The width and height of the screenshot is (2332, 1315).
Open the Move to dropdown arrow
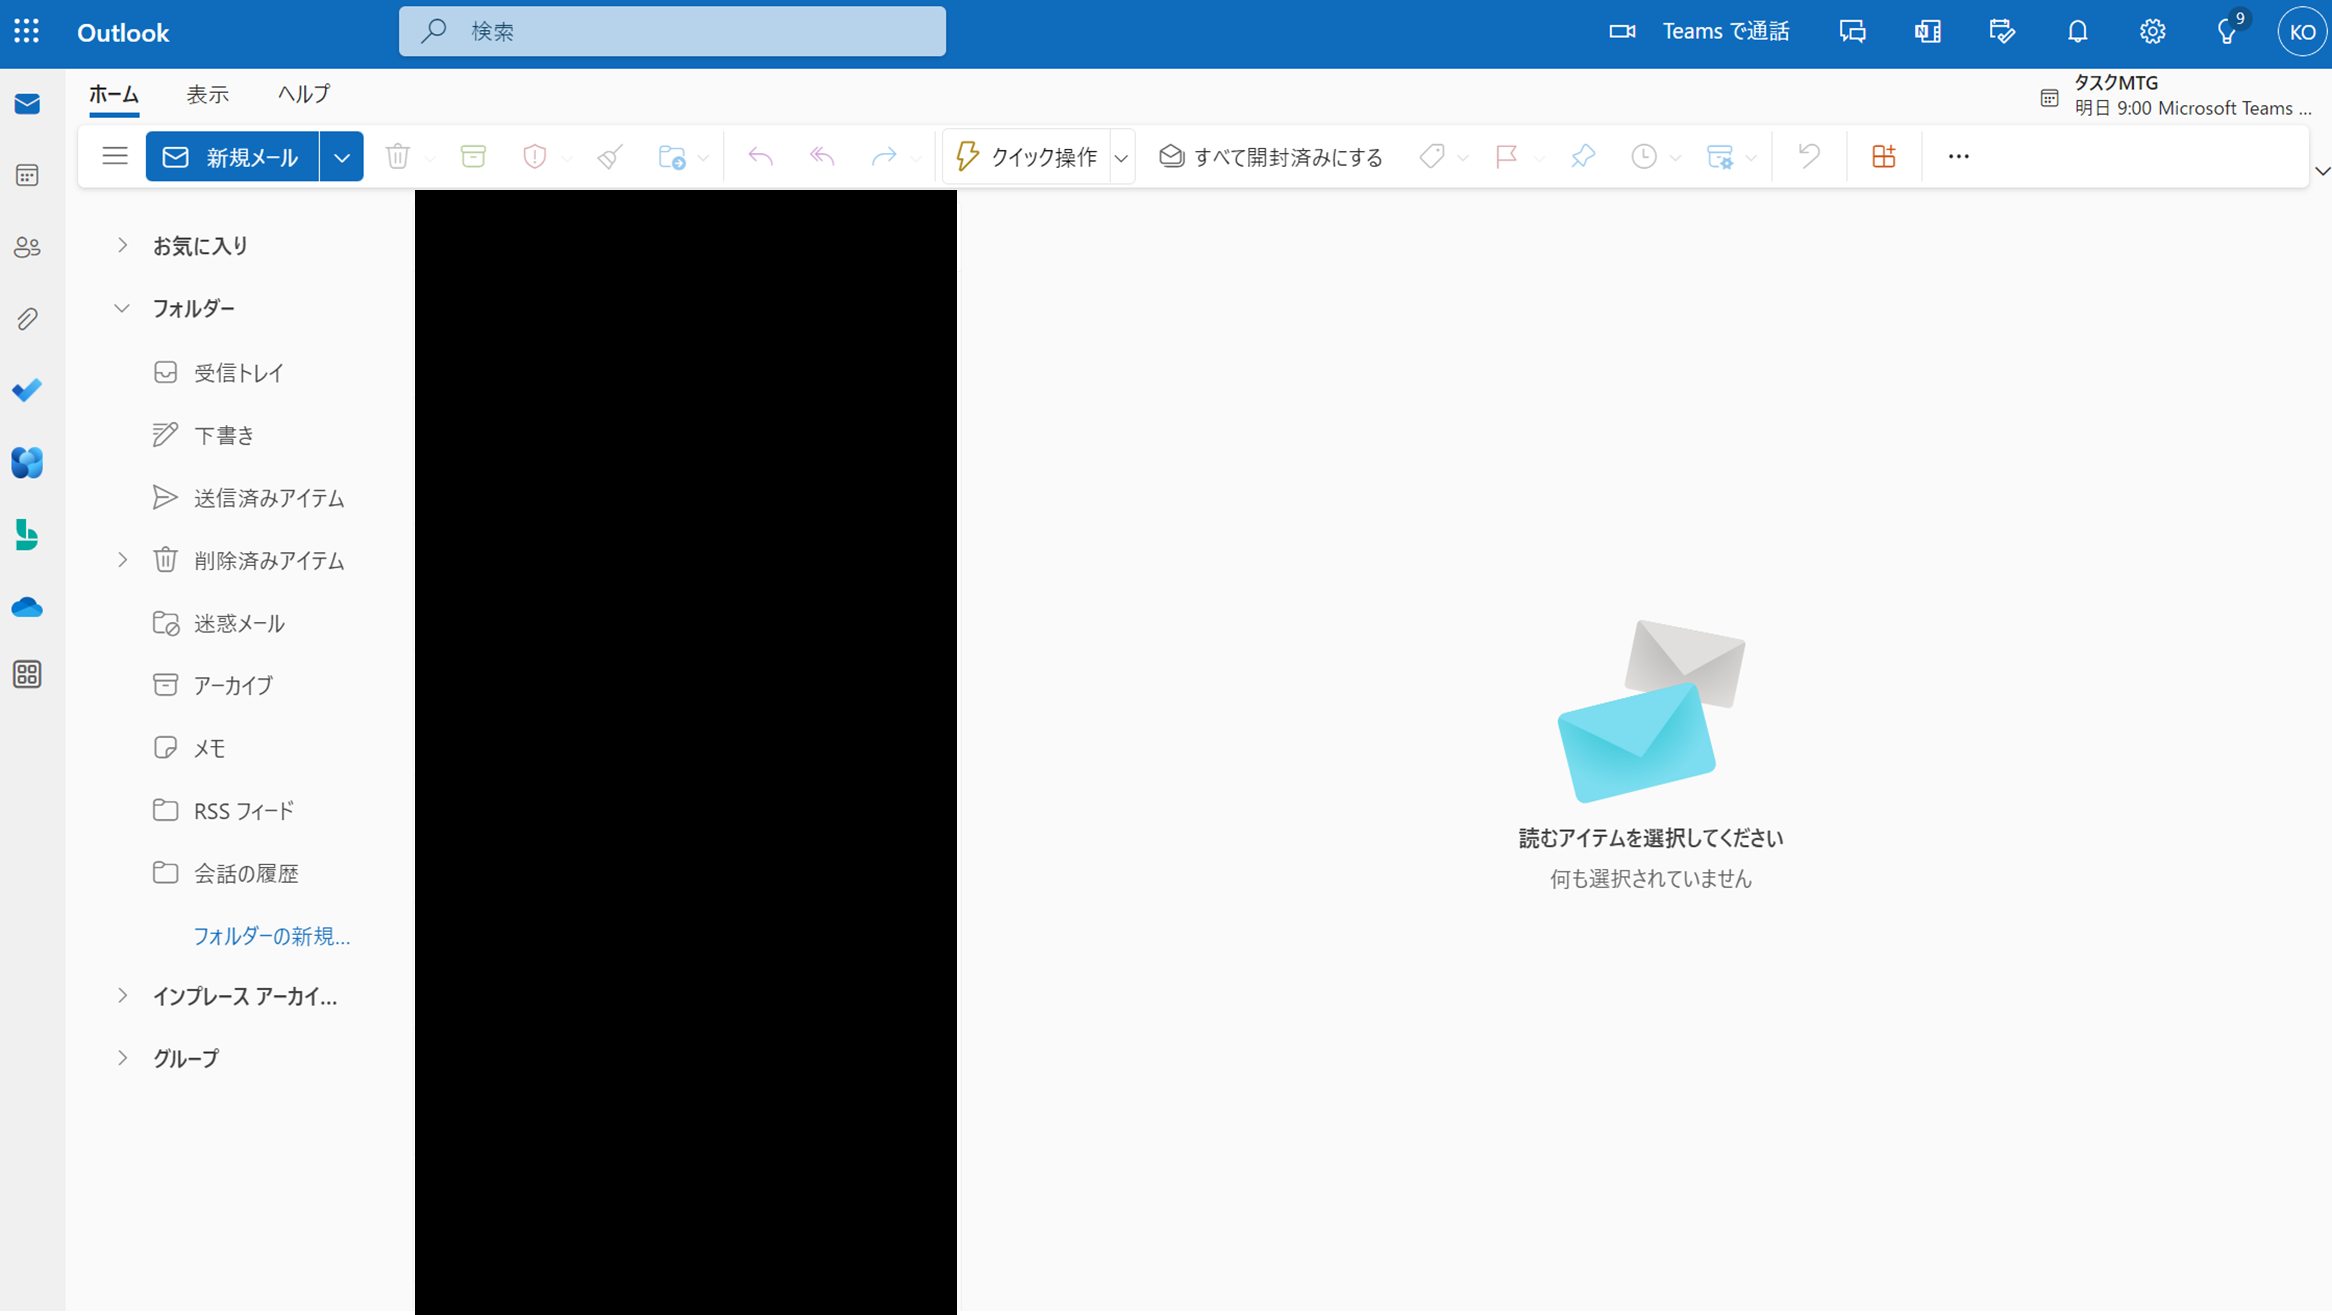(x=704, y=158)
